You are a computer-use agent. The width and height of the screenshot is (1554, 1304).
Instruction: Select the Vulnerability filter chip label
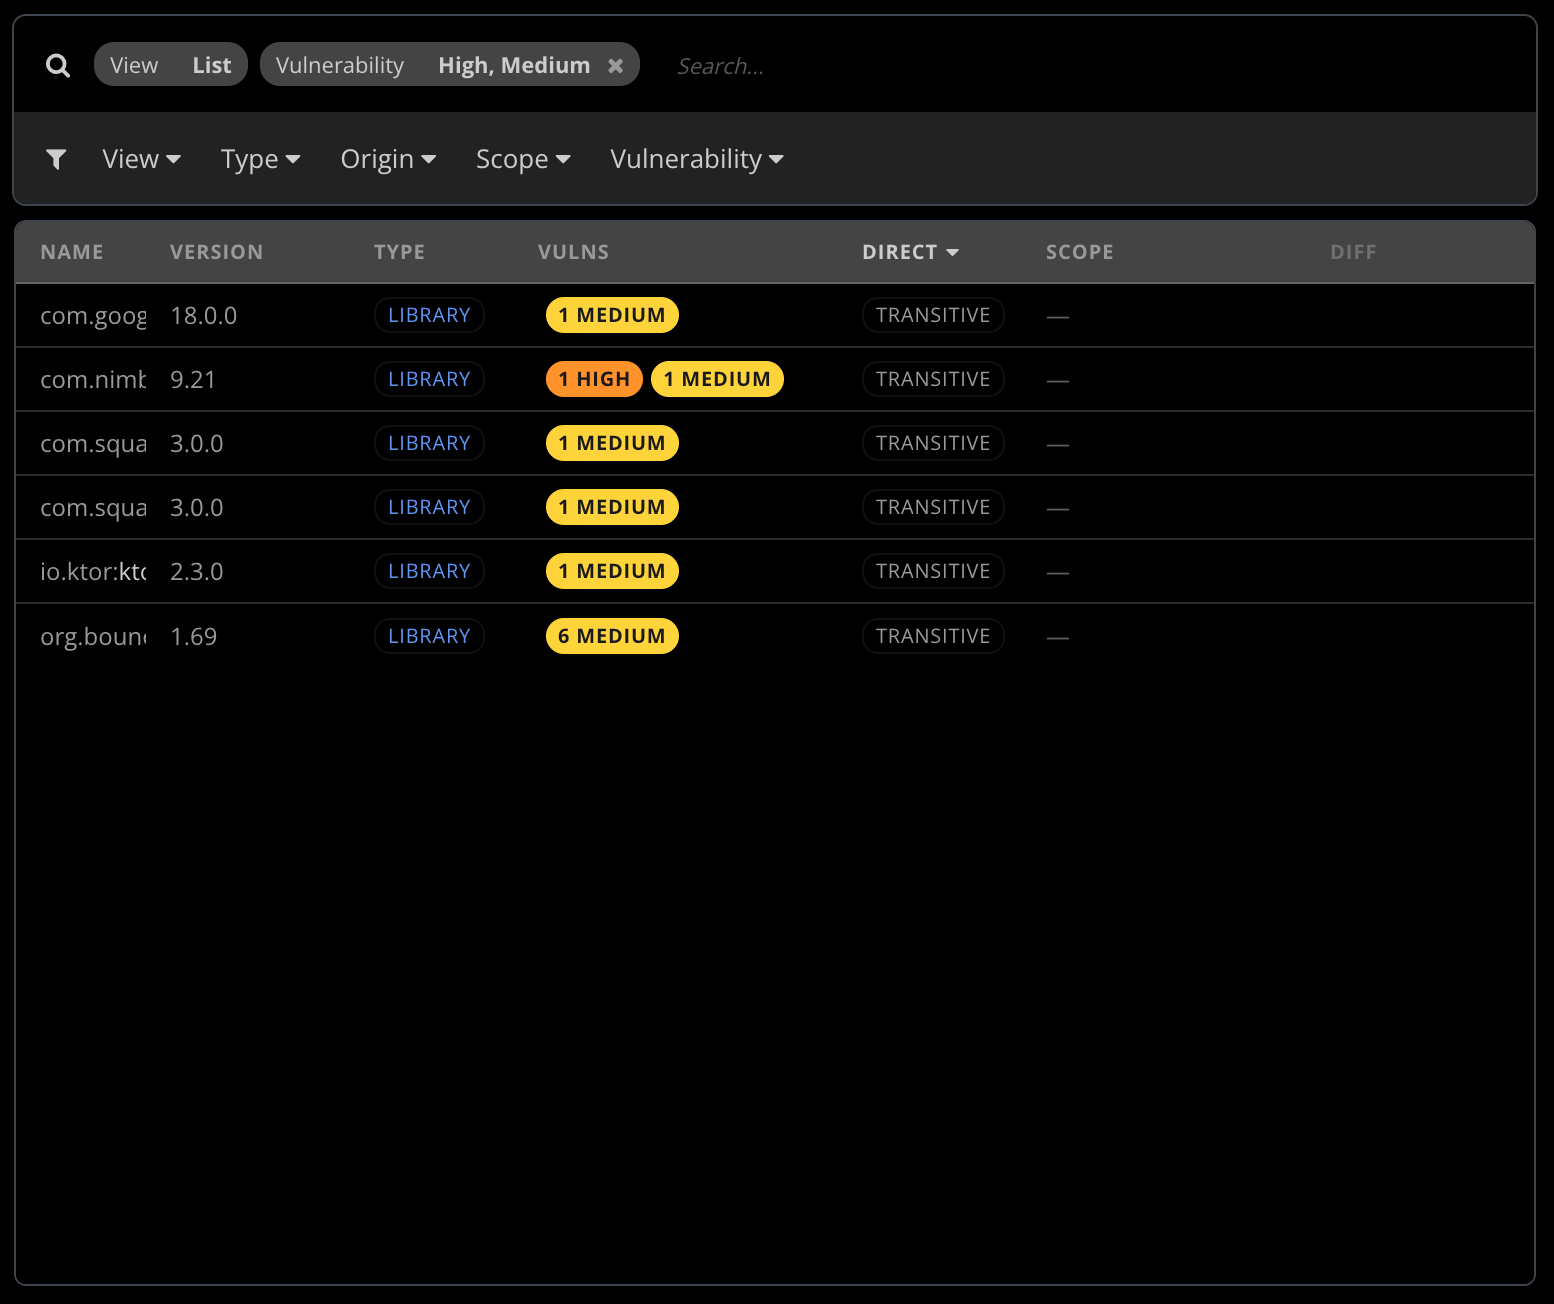click(x=340, y=65)
